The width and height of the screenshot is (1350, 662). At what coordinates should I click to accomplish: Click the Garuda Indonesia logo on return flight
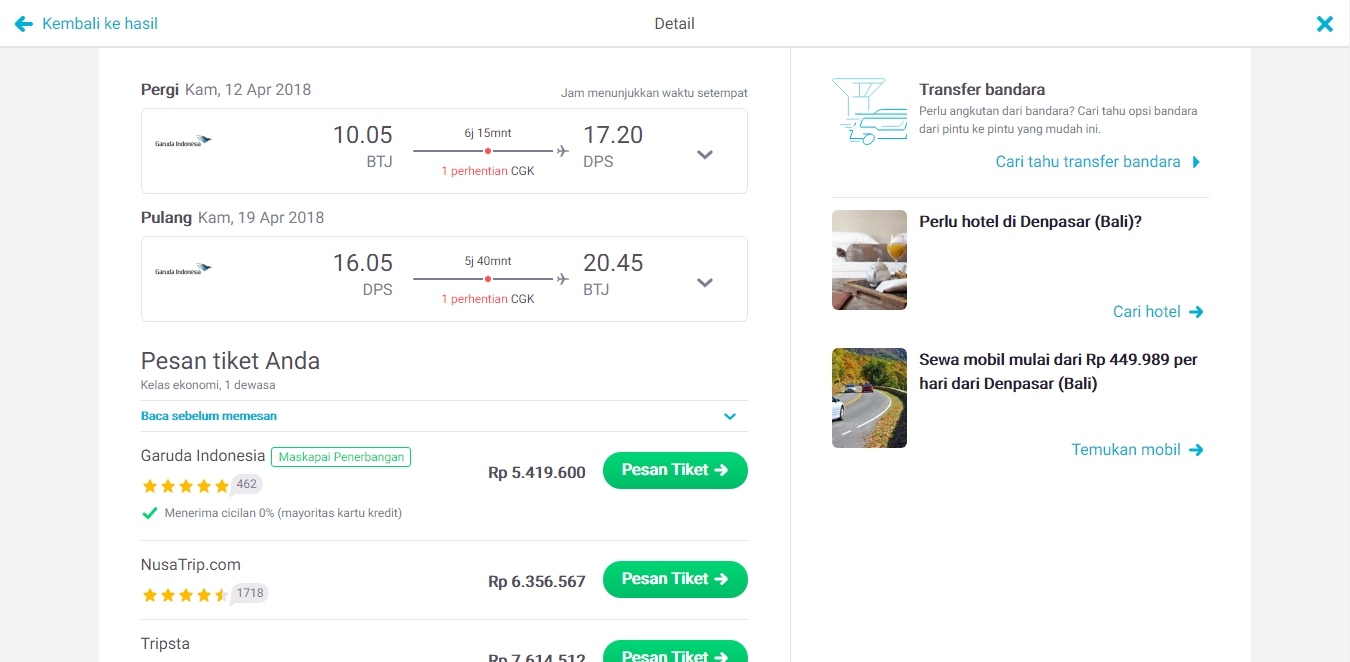pyautogui.click(x=183, y=270)
